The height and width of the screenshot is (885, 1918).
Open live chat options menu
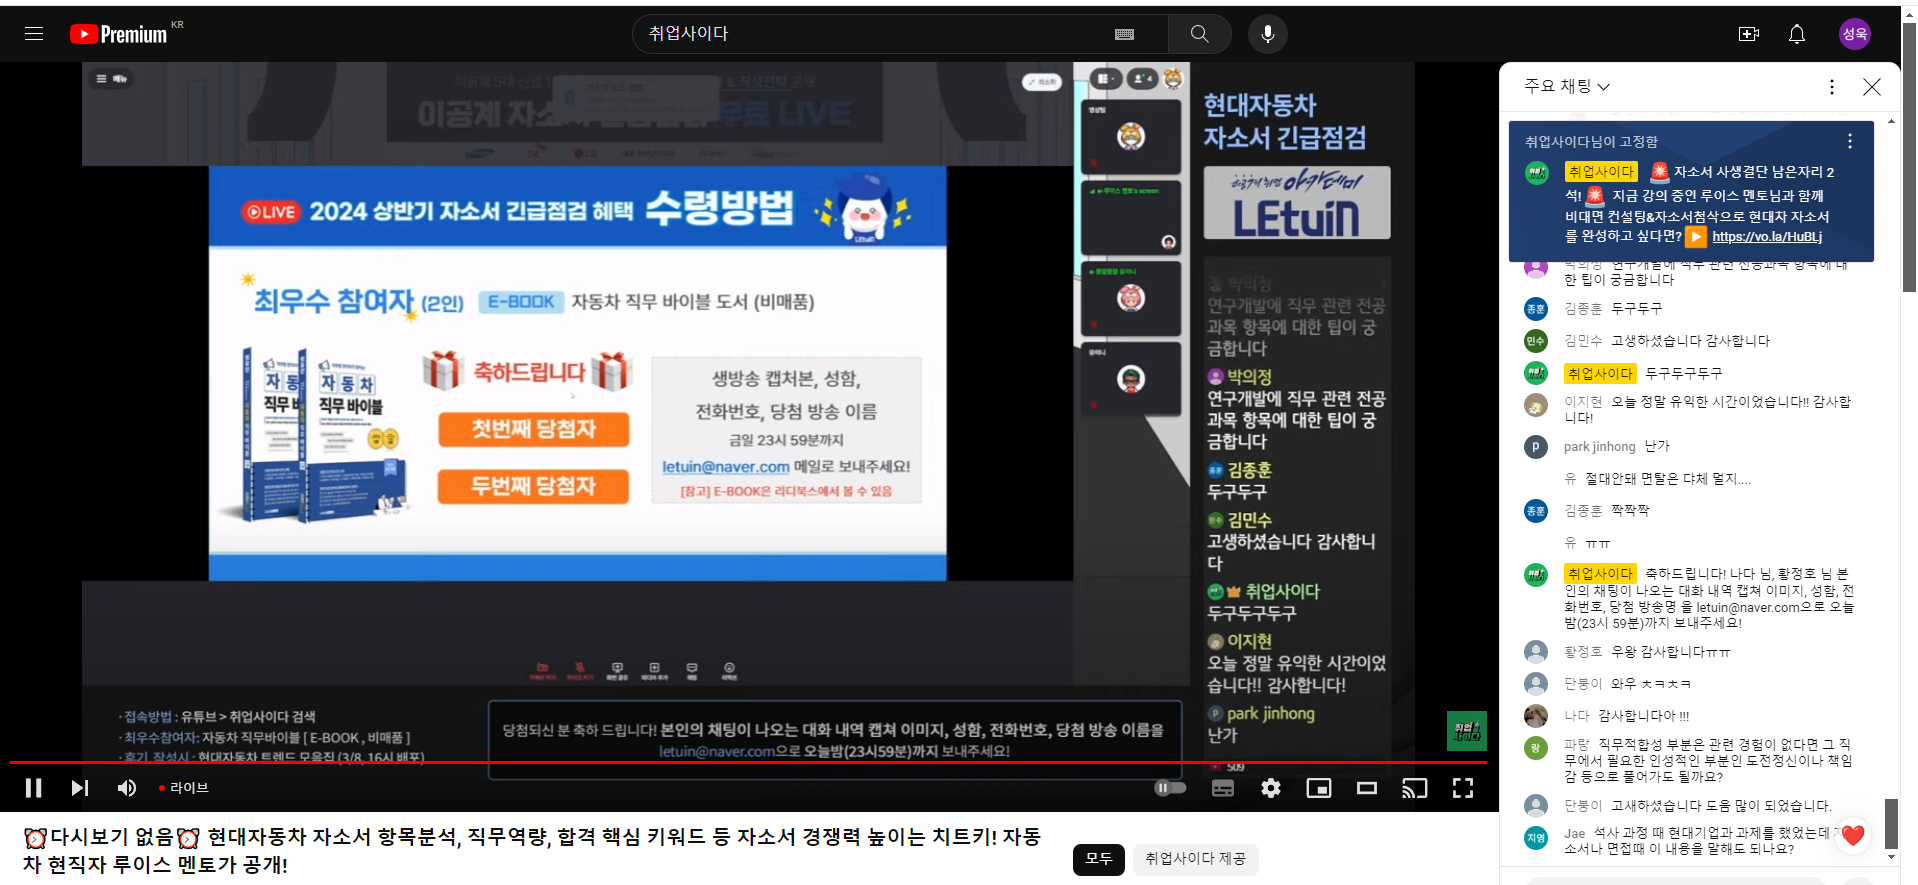pos(1832,87)
